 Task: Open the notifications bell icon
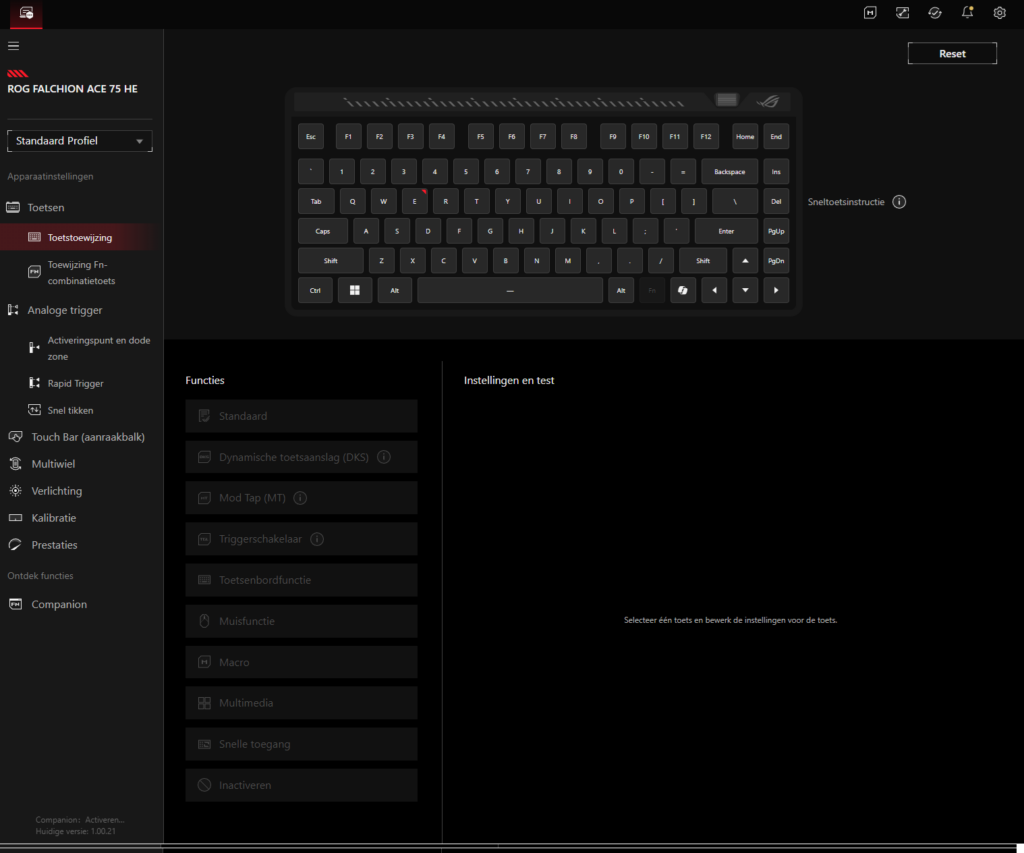point(967,13)
